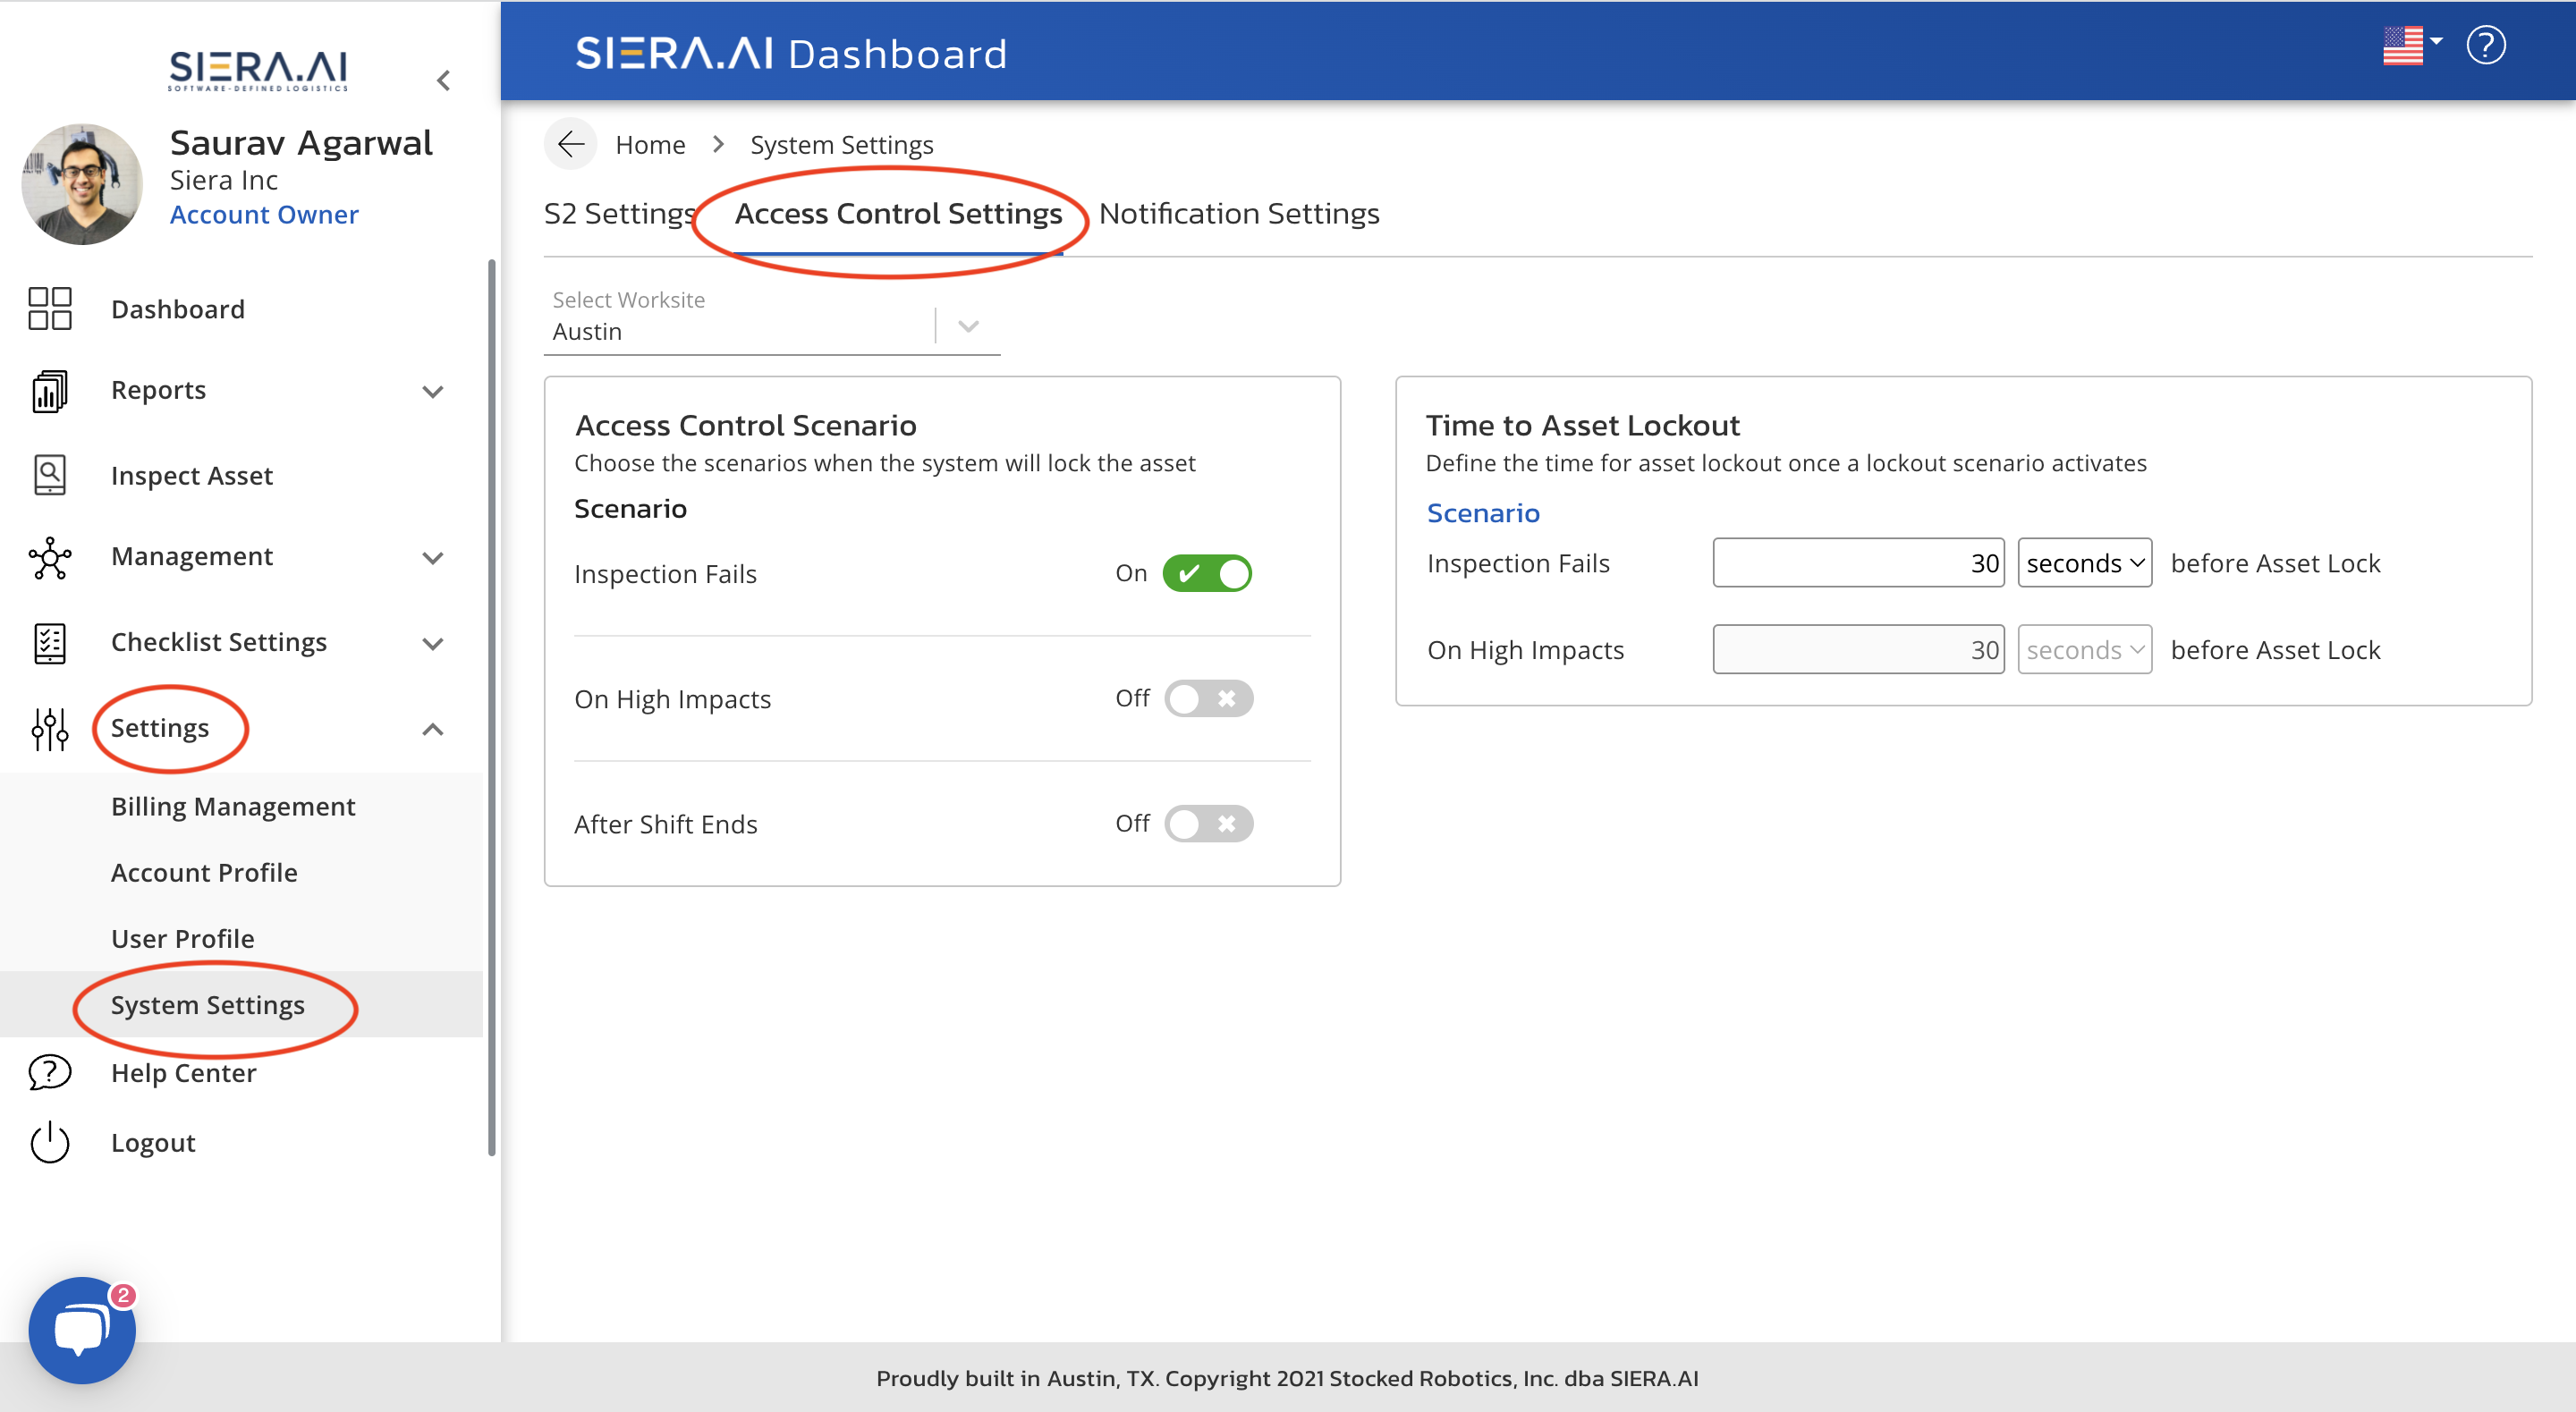The image size is (2576, 1412).
Task: Select the Reports icon in the sidebar
Action: pyautogui.click(x=49, y=390)
